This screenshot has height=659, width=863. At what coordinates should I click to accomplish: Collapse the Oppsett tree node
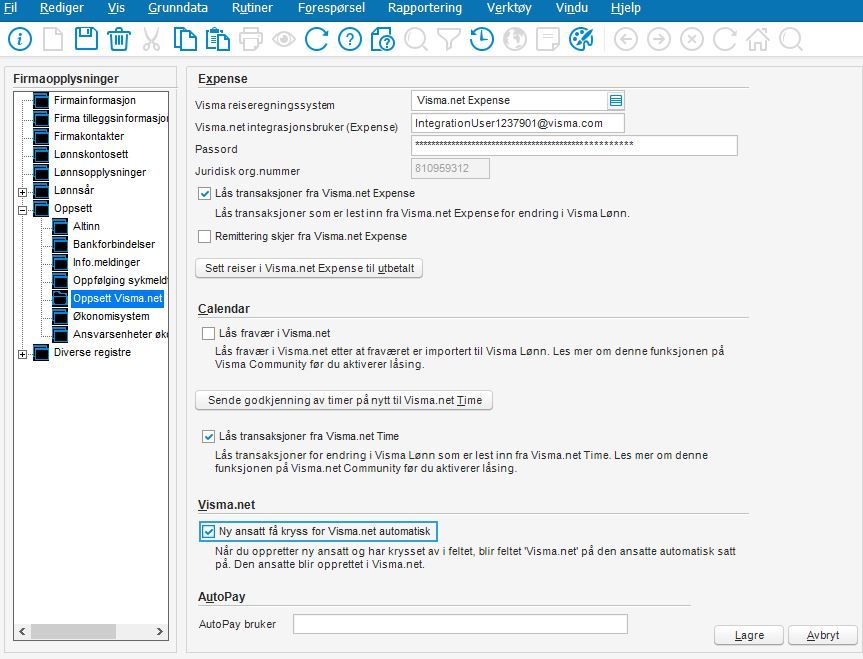tap(23, 210)
